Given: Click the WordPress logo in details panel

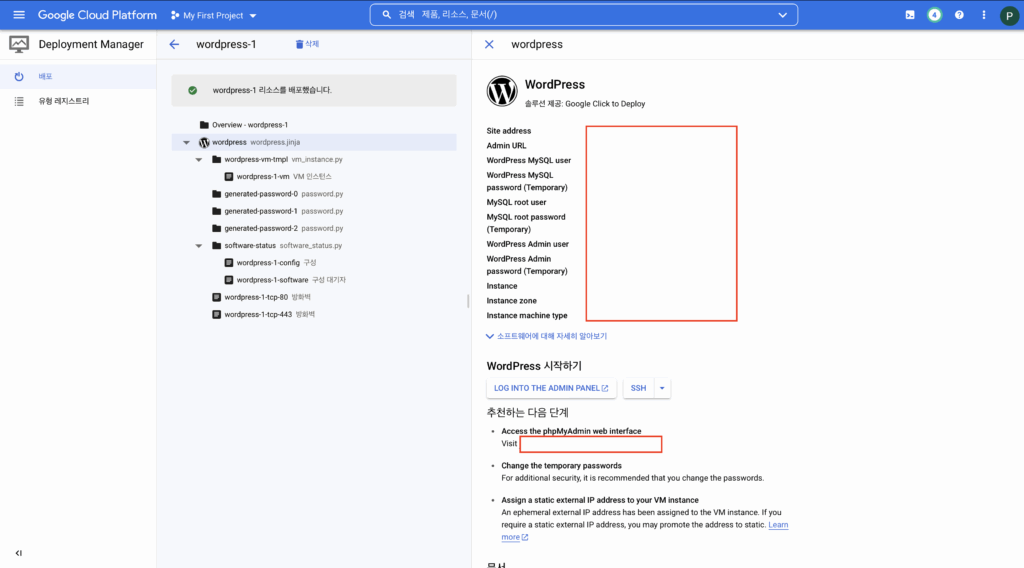Looking at the screenshot, I should coord(502,91).
